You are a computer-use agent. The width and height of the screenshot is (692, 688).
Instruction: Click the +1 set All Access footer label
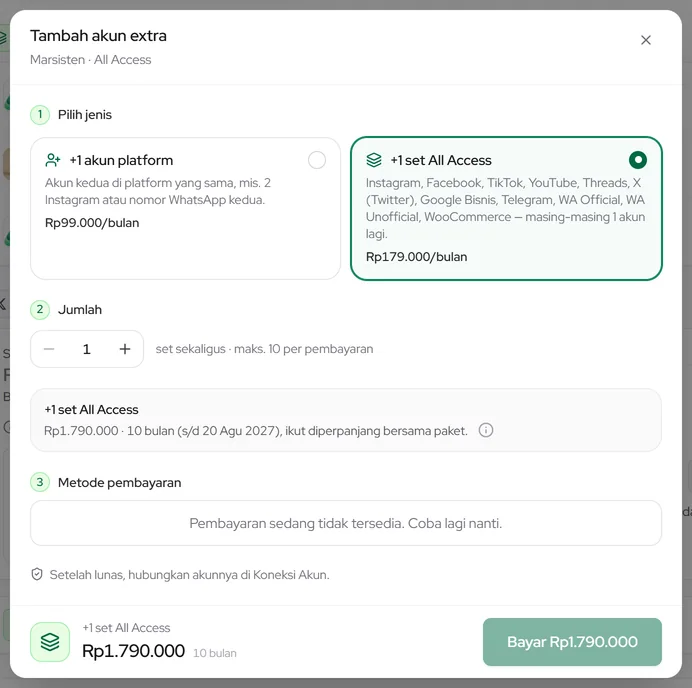pyautogui.click(x=126, y=628)
